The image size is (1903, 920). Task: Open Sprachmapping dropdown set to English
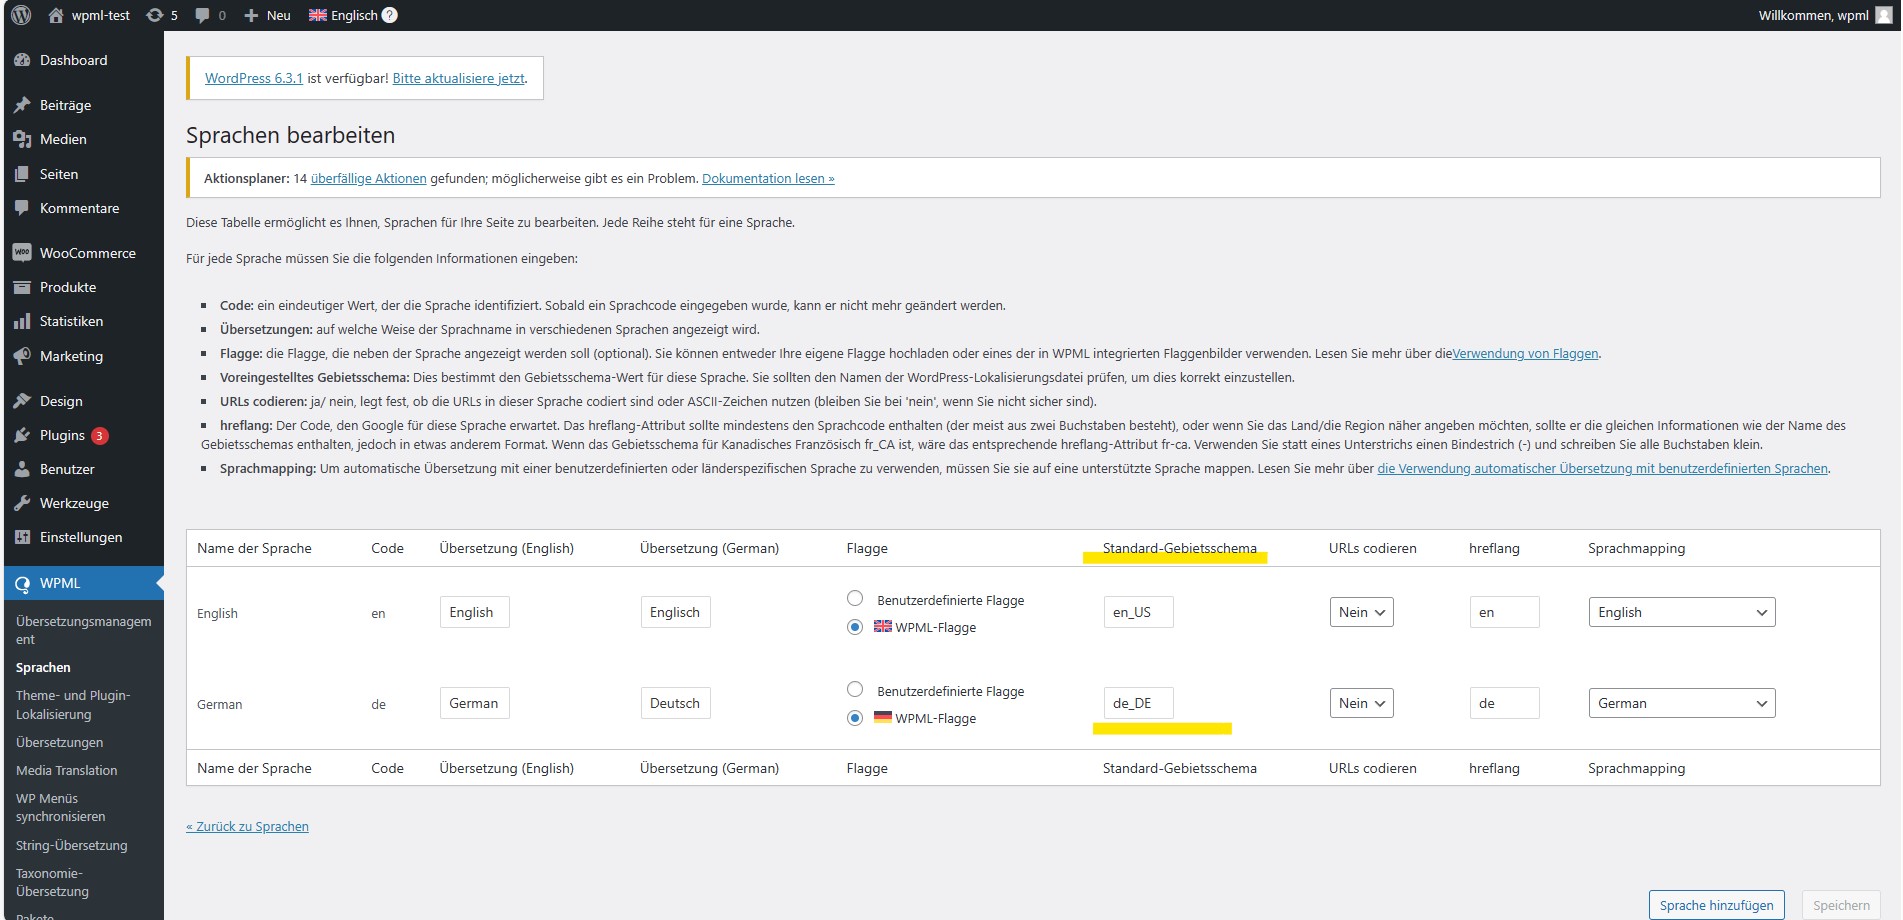(1682, 612)
